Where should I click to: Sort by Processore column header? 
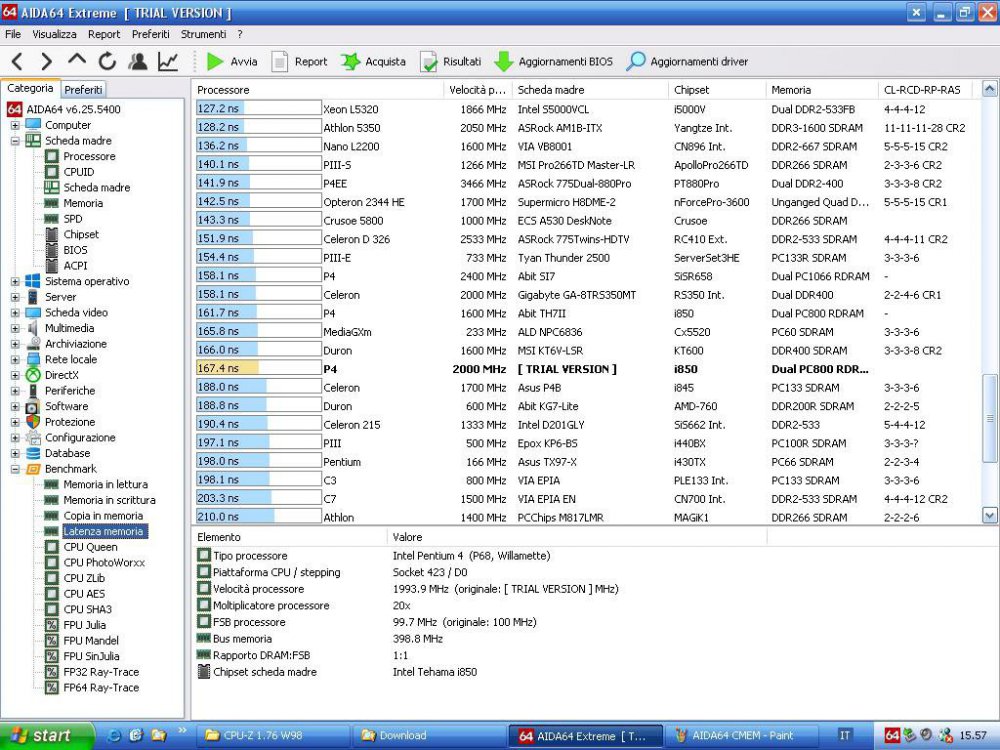coord(318,90)
